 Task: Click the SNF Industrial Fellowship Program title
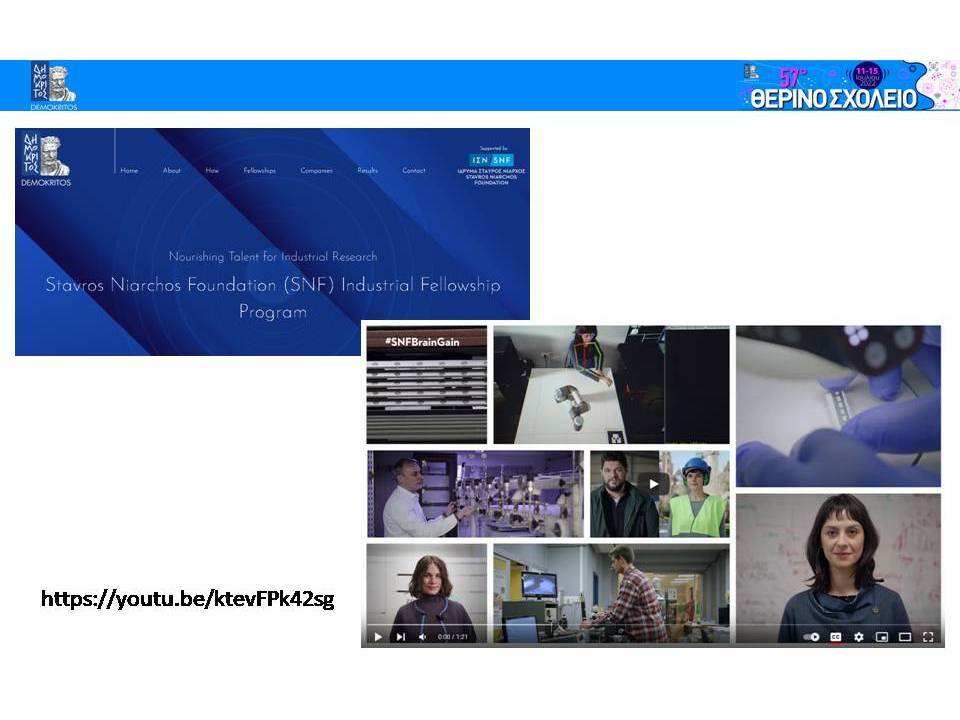[273, 298]
